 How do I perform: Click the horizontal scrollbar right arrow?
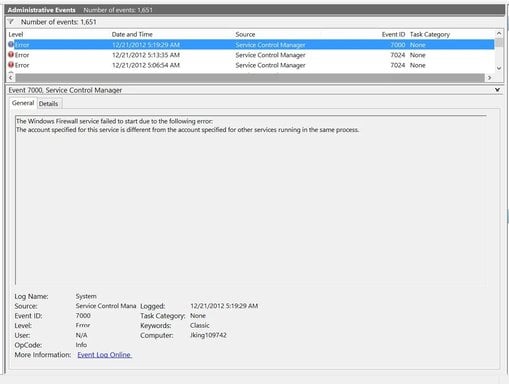pyautogui.click(x=489, y=78)
